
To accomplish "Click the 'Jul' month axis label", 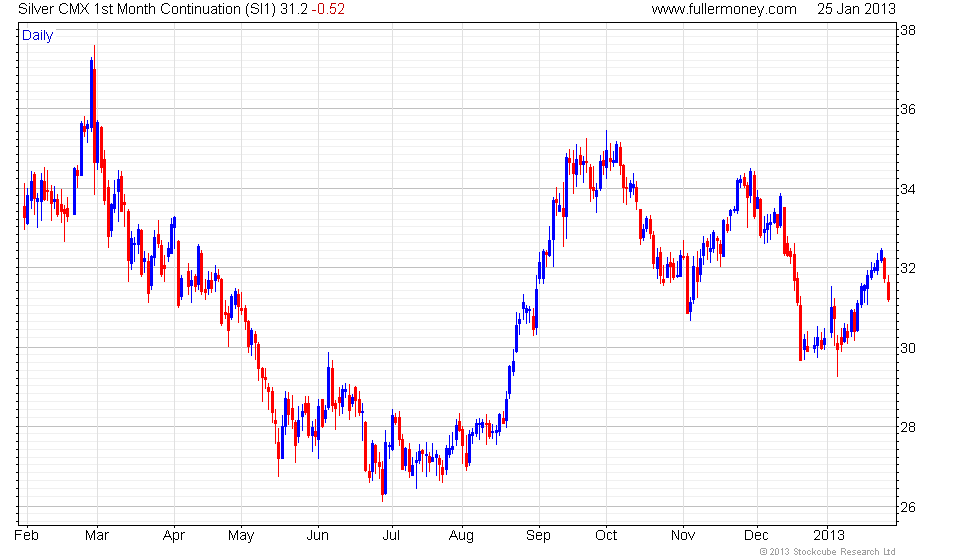I will tap(391, 536).
